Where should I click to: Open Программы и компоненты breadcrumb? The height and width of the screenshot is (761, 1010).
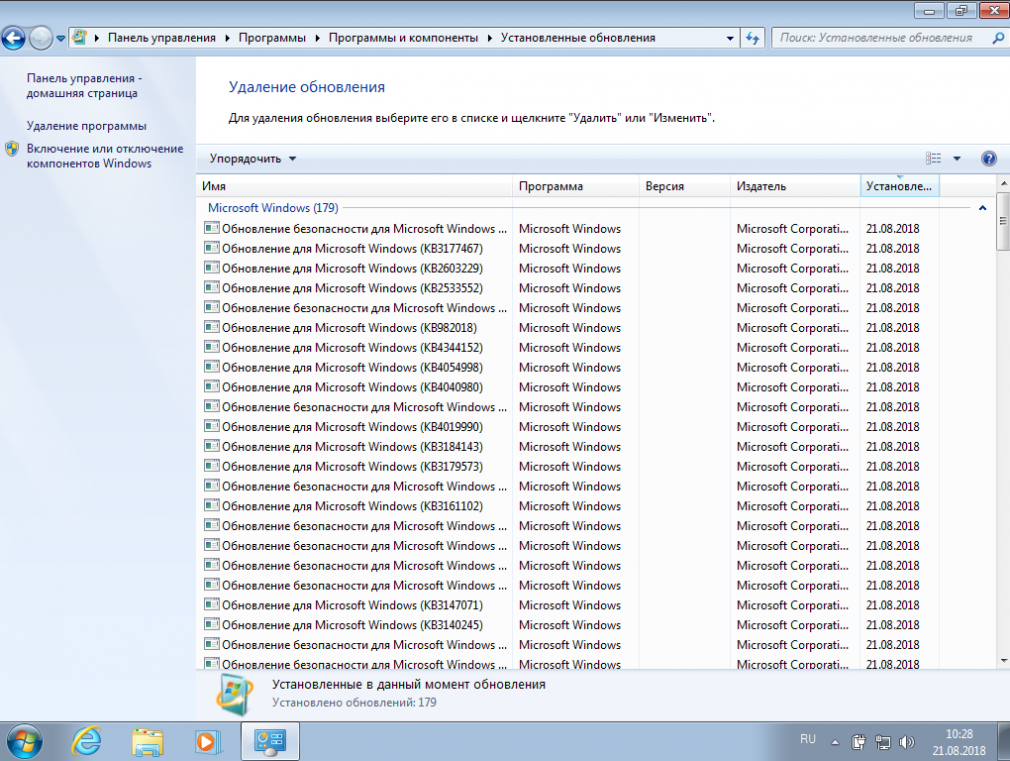pos(403,38)
